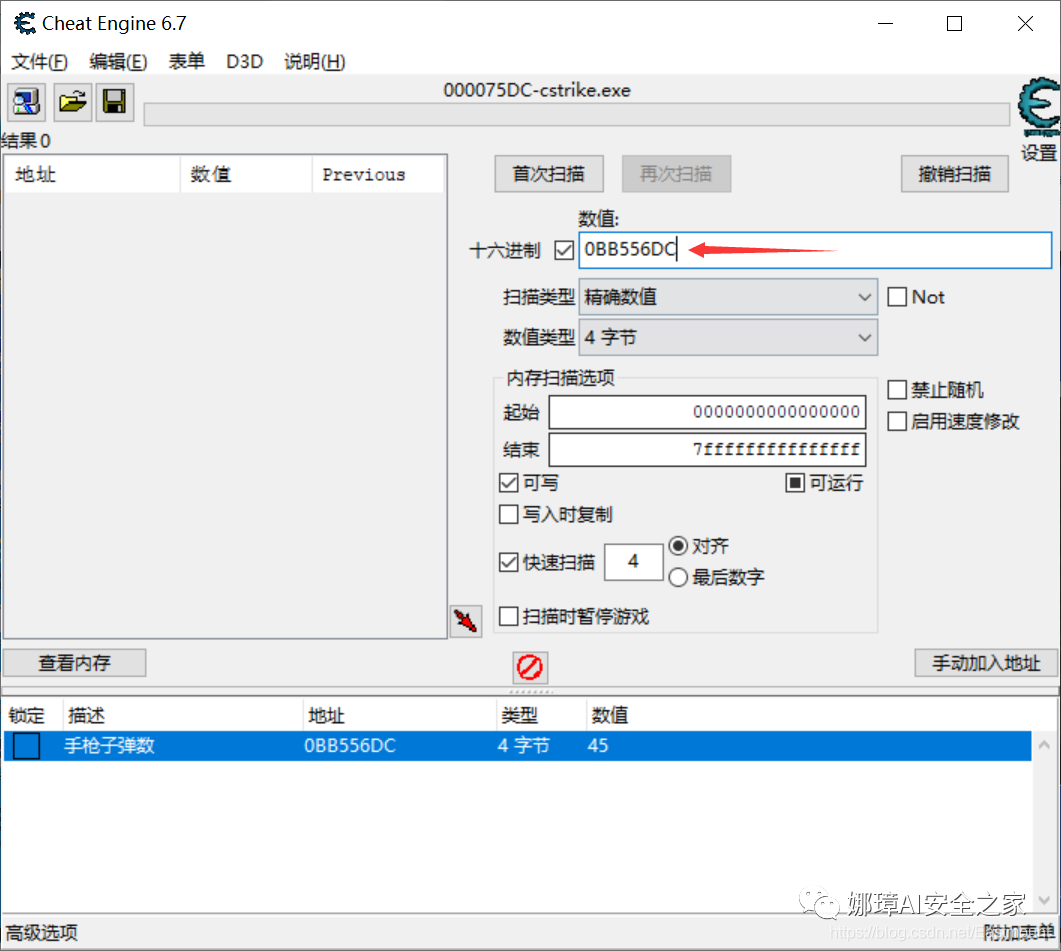The width and height of the screenshot is (1061, 951).
Task: Select the 最后数字 radio button
Action: pos(678,577)
